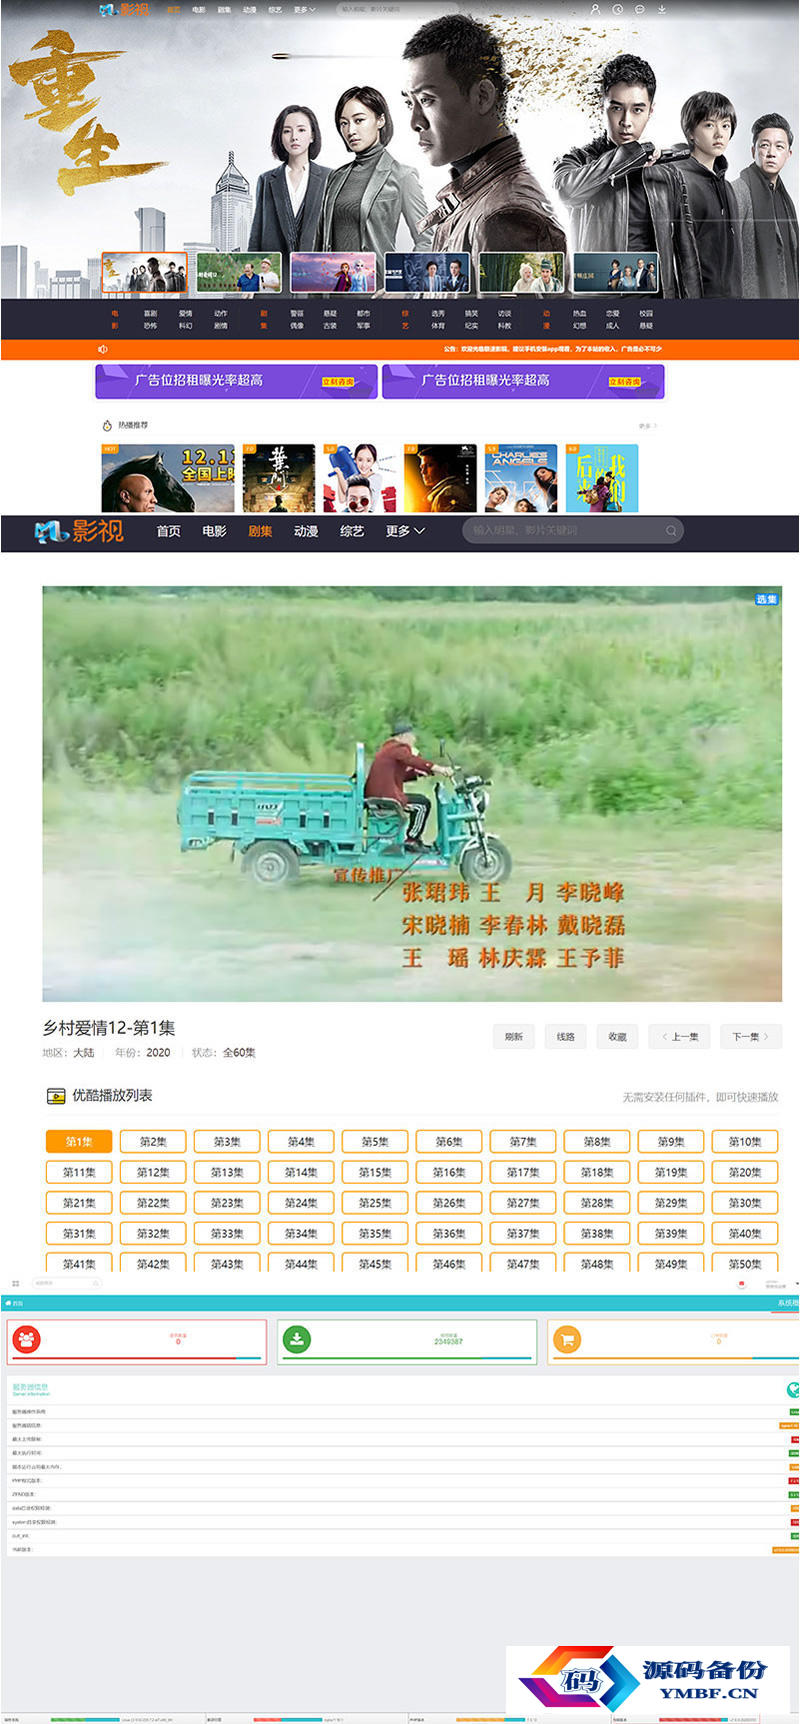The height and width of the screenshot is (1724, 800).
Task: Click the speaker announcement icon on orange bar
Action: [103, 349]
